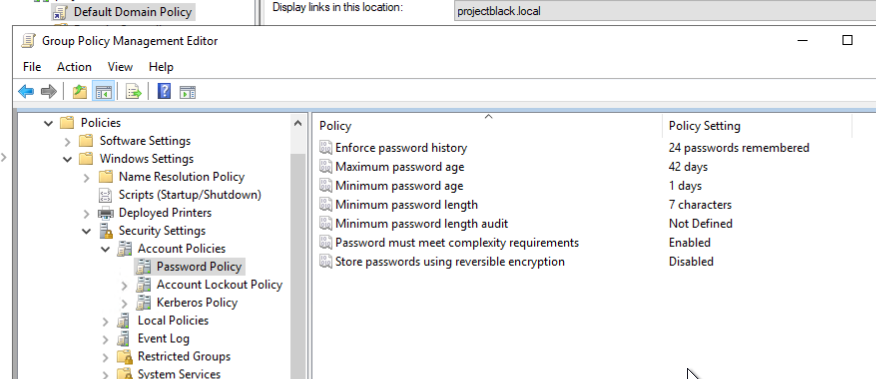
Task: Click the Back arrow toolbar icon
Action: point(26,91)
